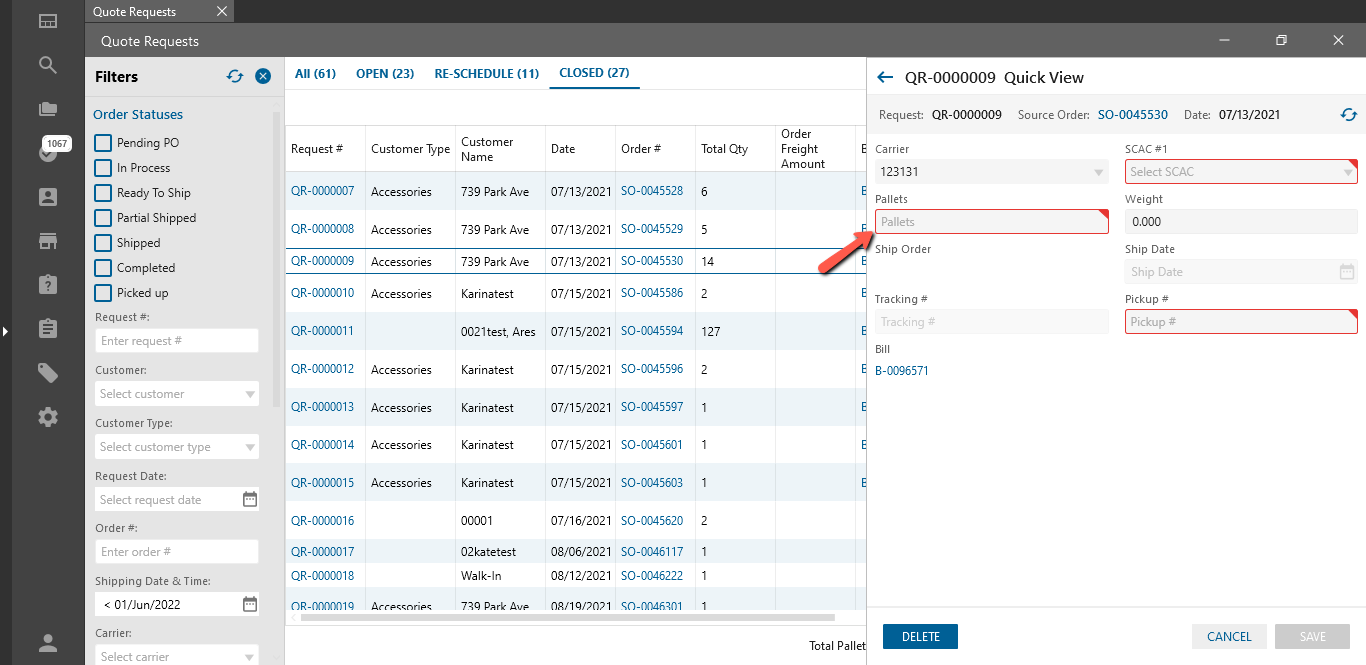Viewport: 1366px width, 665px height.
Task: Open the clipboard list icon in sidebar
Action: (x=48, y=328)
